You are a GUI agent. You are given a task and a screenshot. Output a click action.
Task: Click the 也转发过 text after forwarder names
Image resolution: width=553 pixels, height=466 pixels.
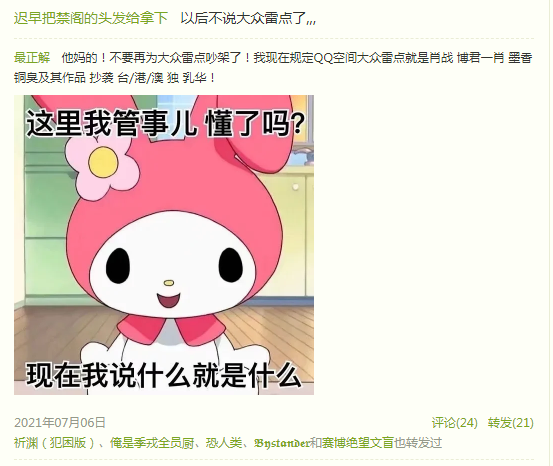tap(418, 442)
